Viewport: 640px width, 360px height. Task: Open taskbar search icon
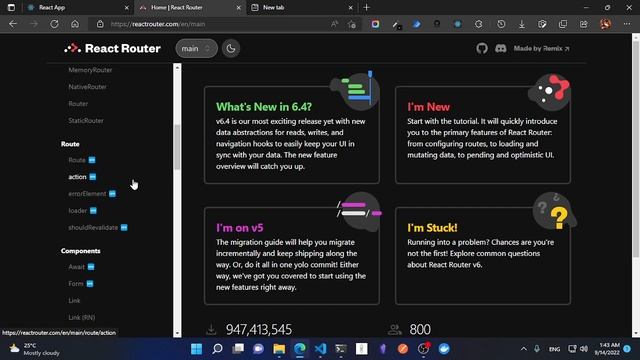(217, 349)
